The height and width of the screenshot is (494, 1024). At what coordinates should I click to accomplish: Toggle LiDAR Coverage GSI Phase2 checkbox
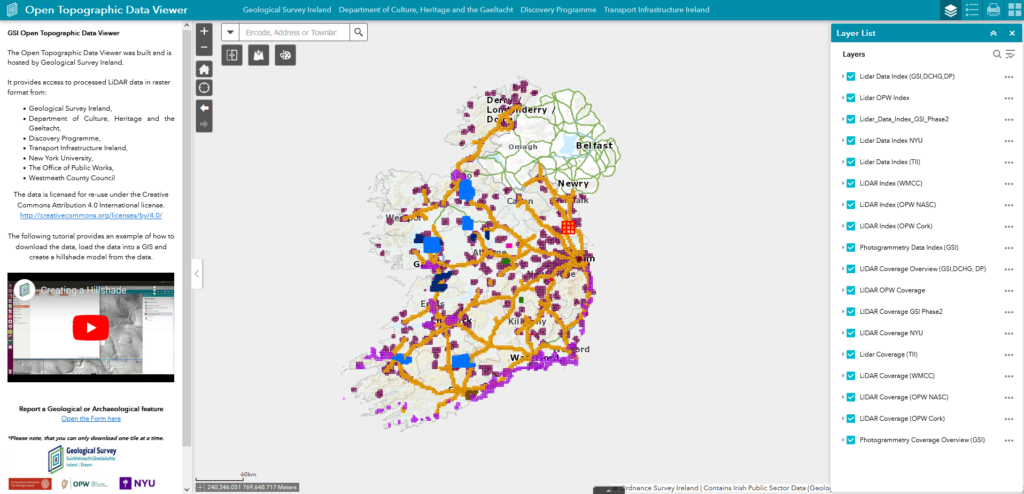pos(851,312)
